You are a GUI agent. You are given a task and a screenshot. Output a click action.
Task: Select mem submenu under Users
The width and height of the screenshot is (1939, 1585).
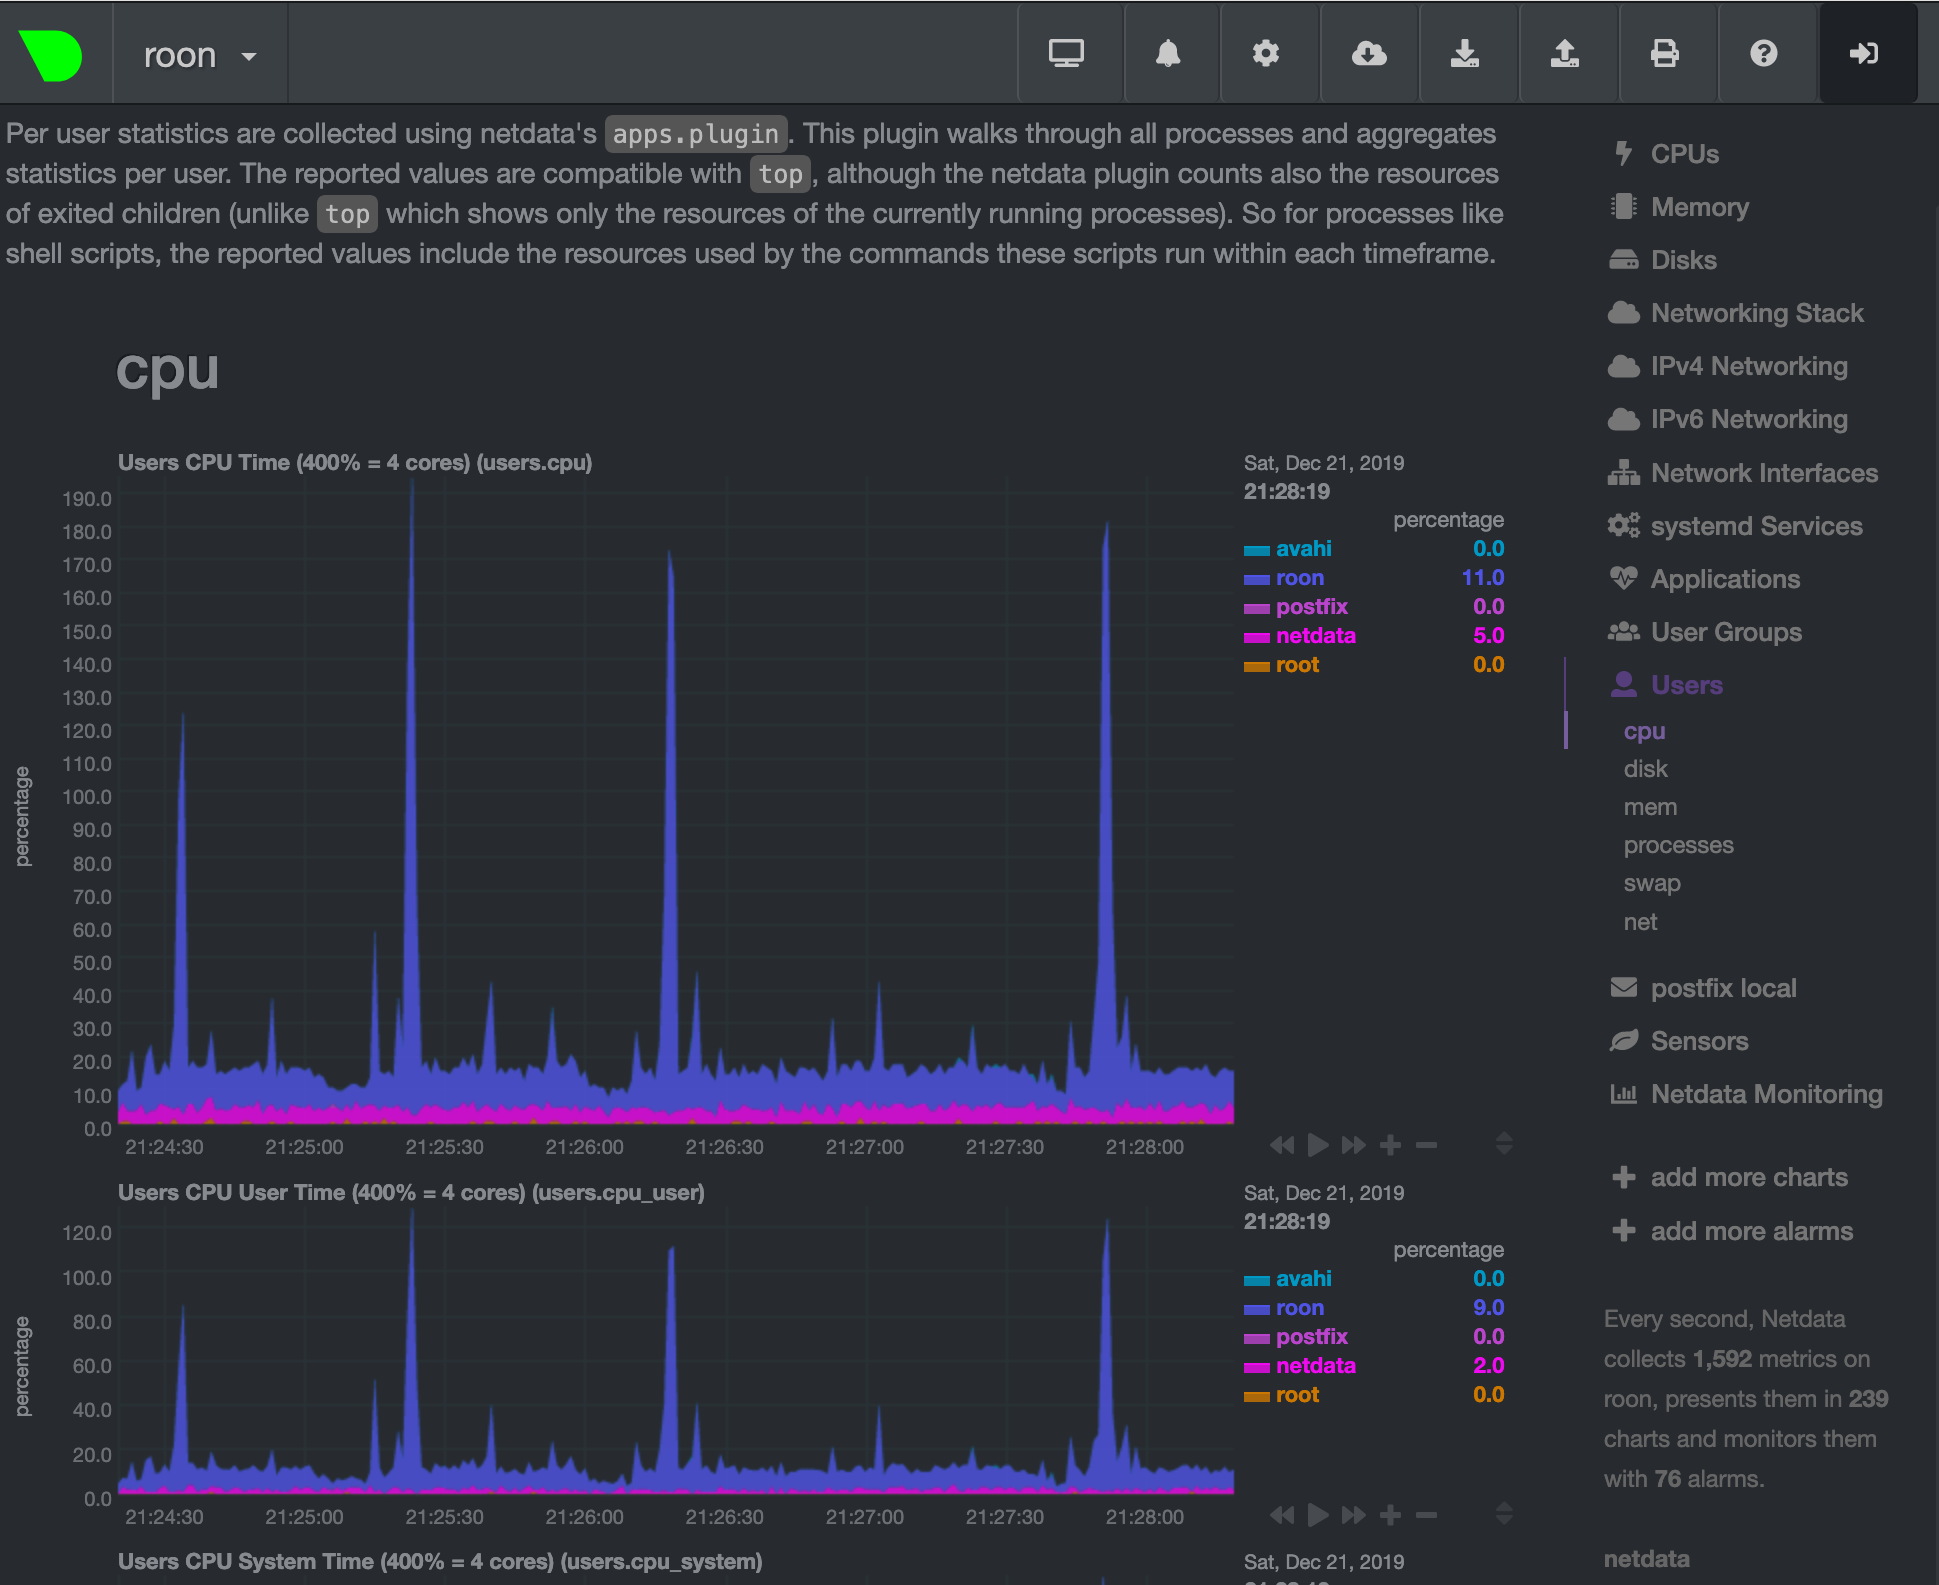coord(1650,807)
